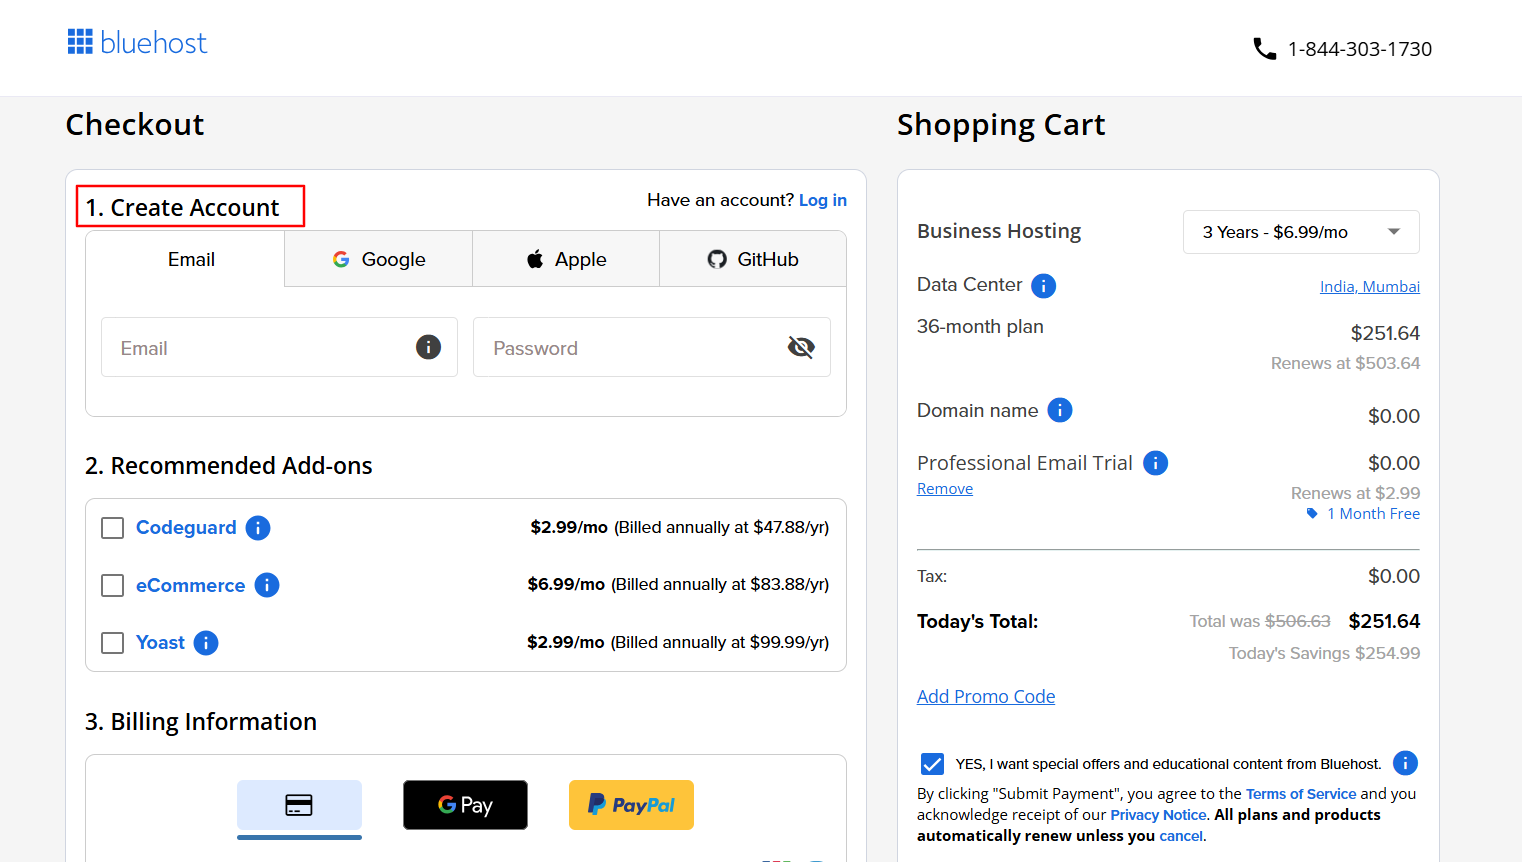Open the Yoast info icon
Screen dimensions: 1522x862
pyautogui.click(x=206, y=643)
